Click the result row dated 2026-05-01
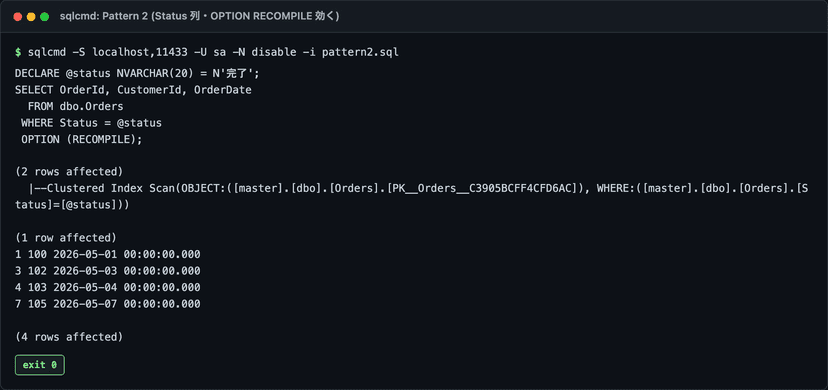The height and width of the screenshot is (390, 828). coord(108,254)
